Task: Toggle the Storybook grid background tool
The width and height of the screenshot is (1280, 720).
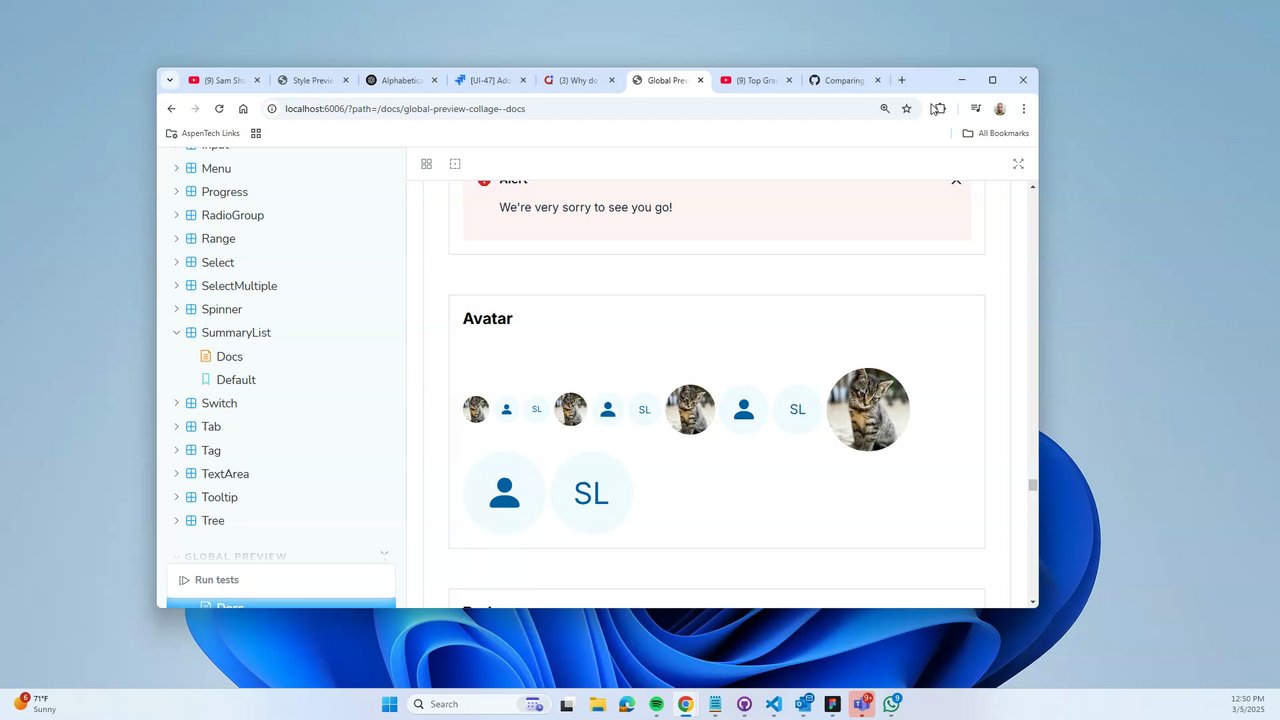Action: click(x=426, y=164)
